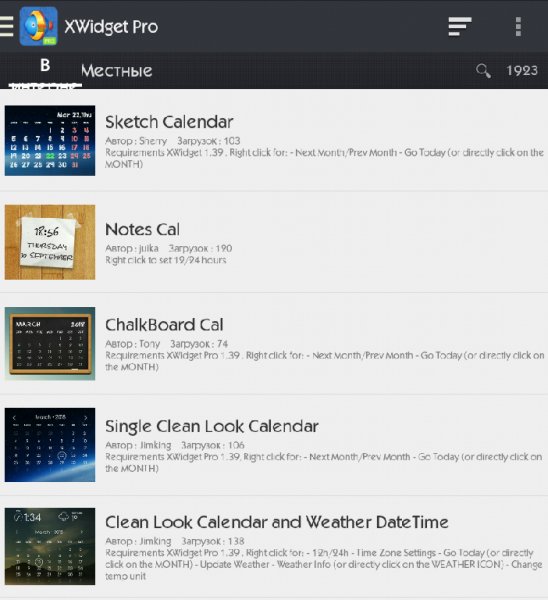Open ChalkBoard Cal thumbnail preview

click(50, 343)
